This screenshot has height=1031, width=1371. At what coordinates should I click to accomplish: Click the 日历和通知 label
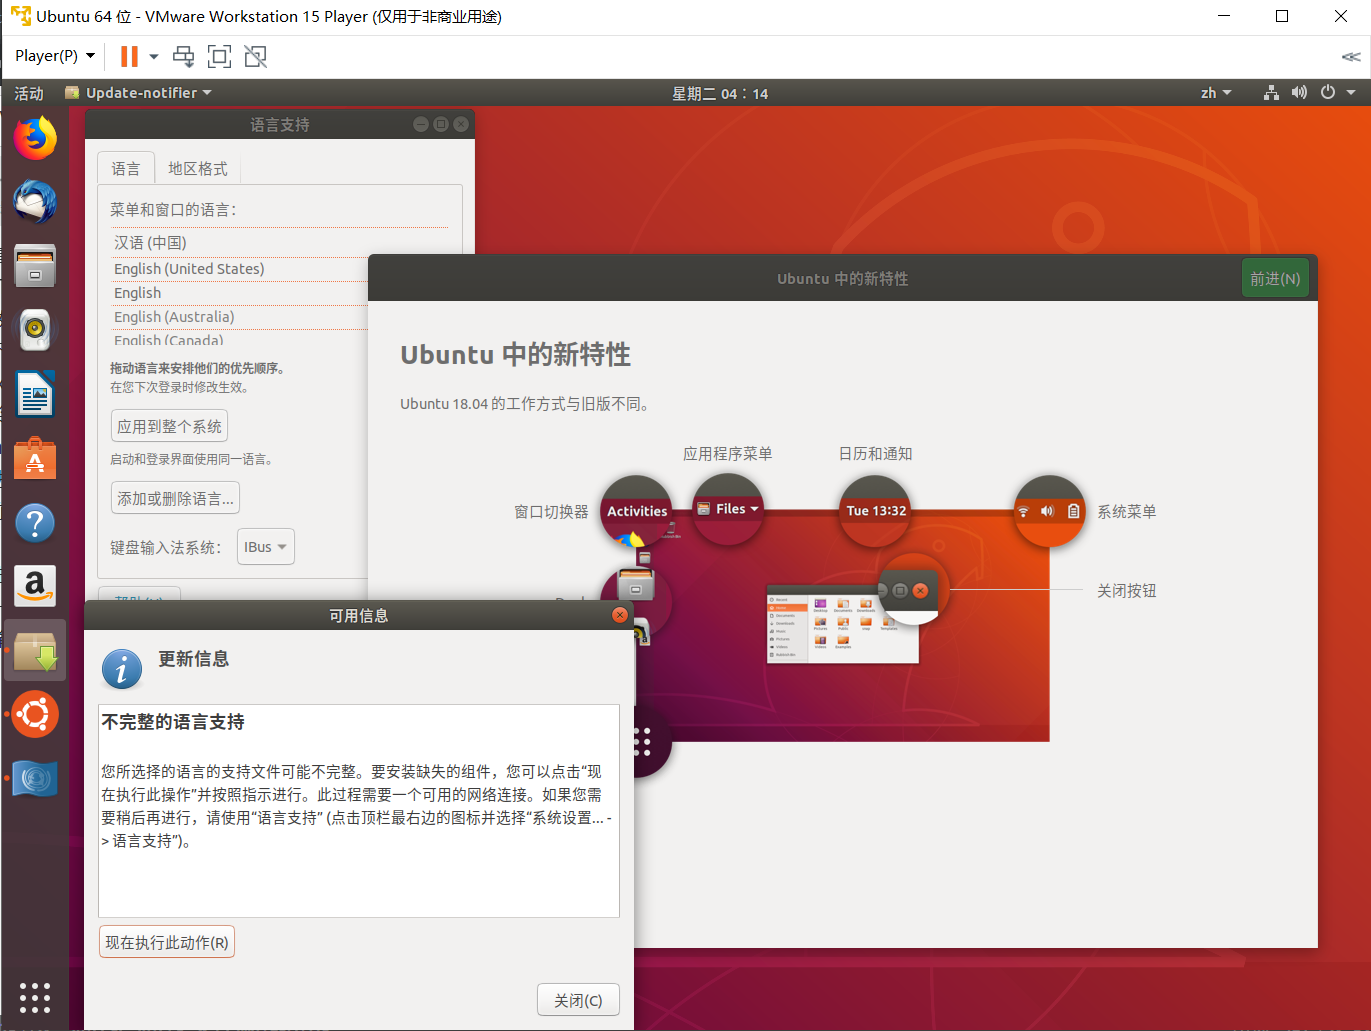875,454
